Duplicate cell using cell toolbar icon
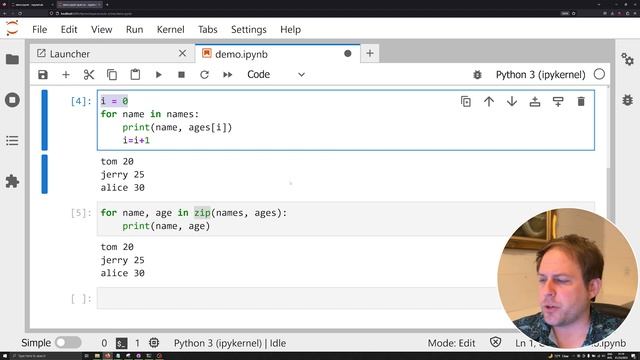This screenshot has height=360, width=640. click(x=466, y=102)
